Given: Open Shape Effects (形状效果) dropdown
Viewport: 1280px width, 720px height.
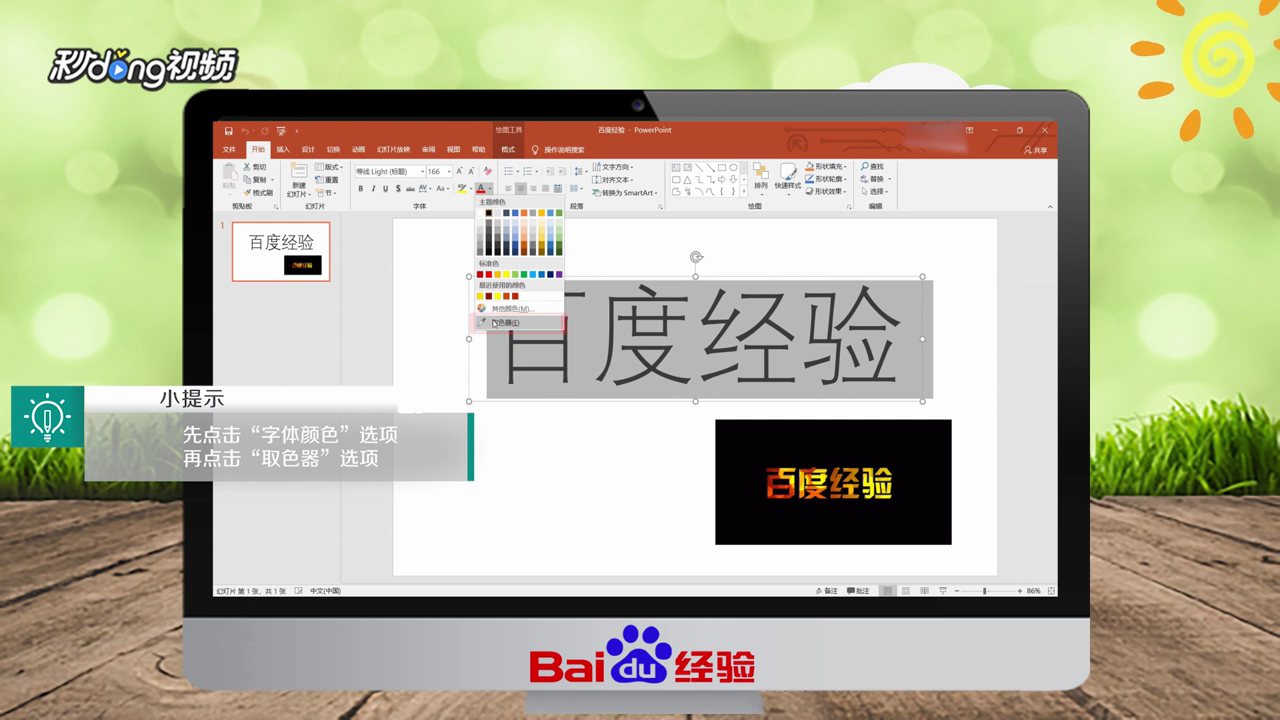Looking at the screenshot, I should pyautogui.click(x=826, y=191).
